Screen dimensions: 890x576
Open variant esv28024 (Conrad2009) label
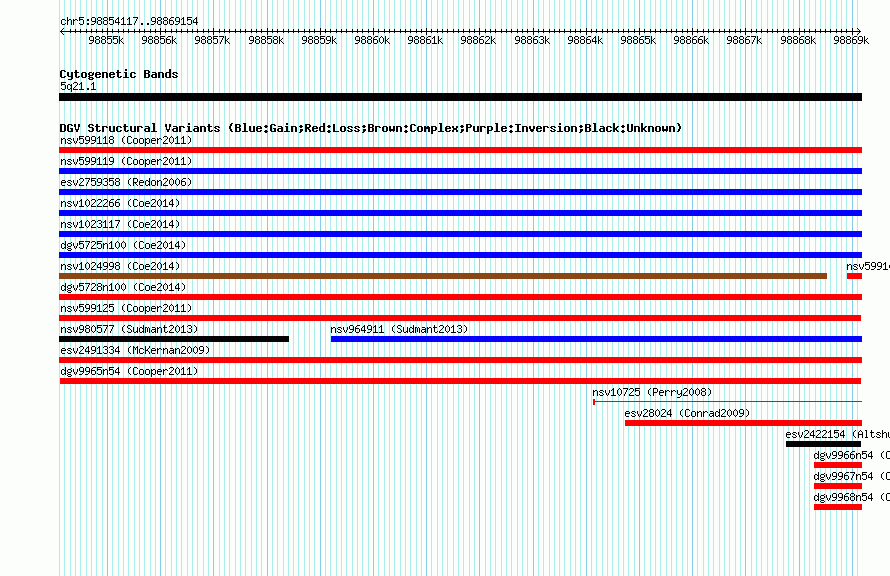point(687,413)
